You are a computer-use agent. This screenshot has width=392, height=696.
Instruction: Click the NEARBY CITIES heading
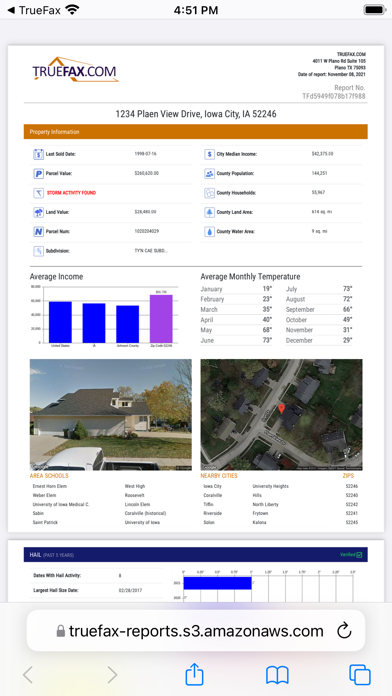coord(219,476)
